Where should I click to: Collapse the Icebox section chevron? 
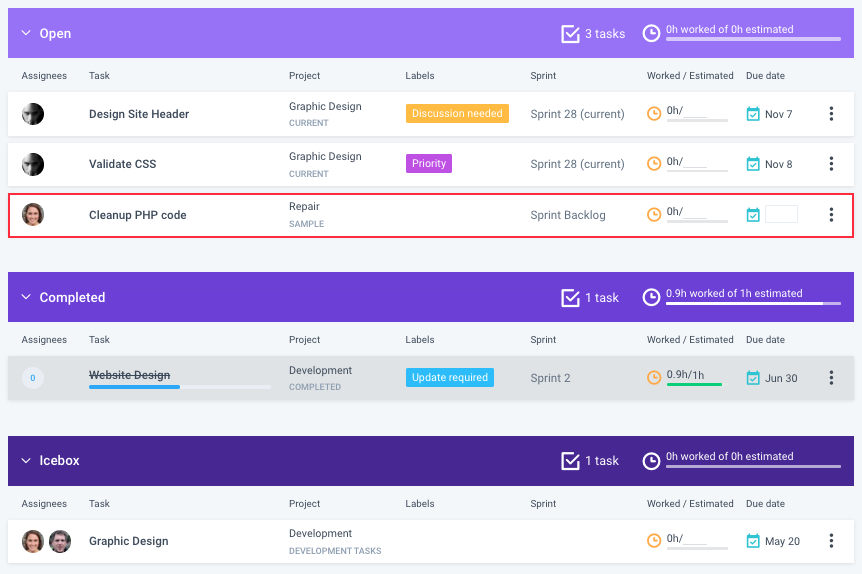point(26,460)
